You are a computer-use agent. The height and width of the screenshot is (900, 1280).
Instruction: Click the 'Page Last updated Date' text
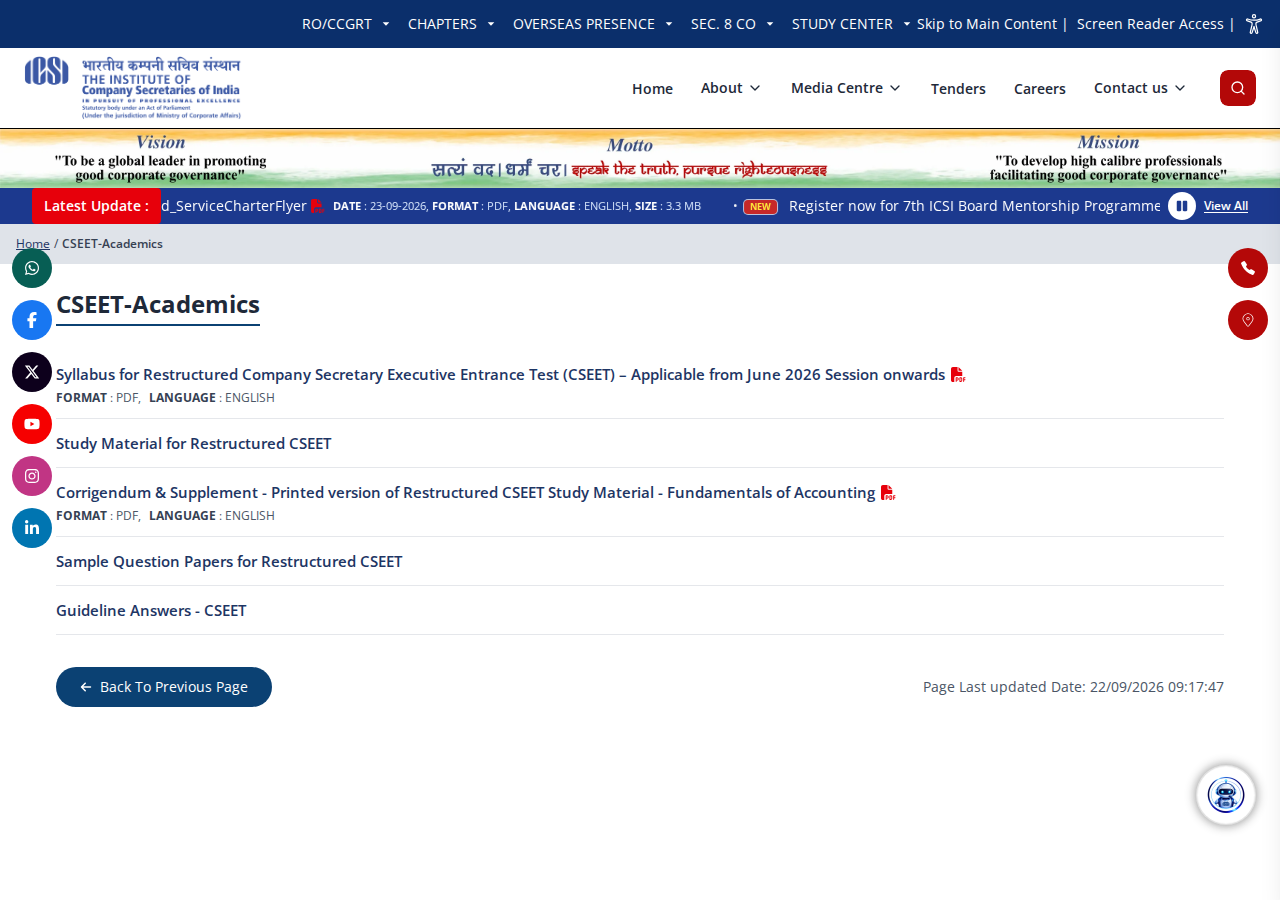tap(1073, 687)
